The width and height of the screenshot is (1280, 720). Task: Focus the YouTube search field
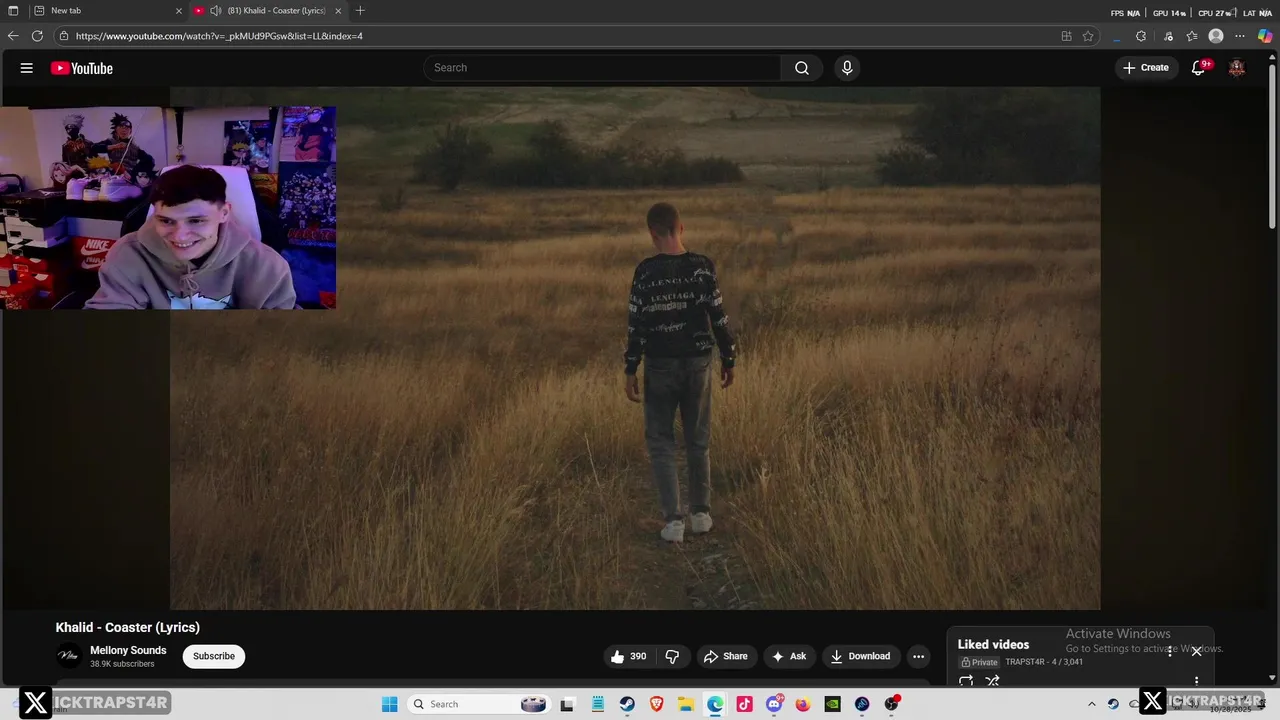tap(602, 68)
